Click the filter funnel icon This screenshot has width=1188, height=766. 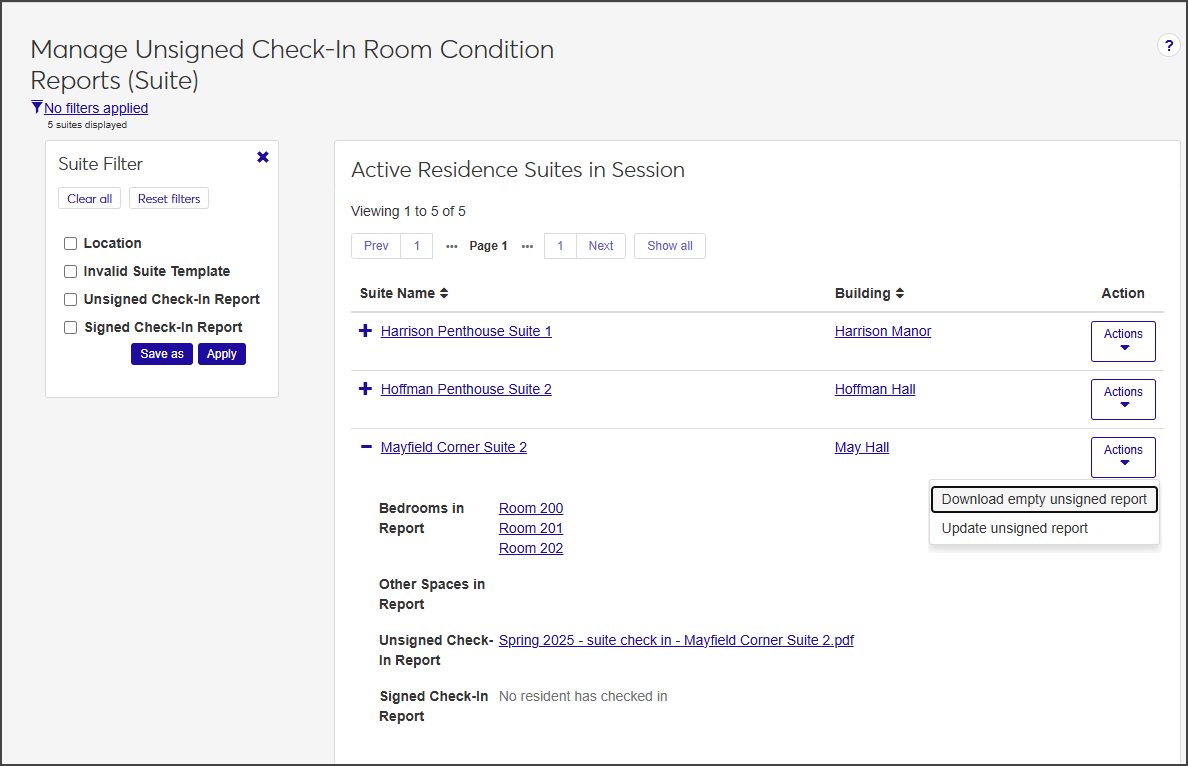(37, 108)
